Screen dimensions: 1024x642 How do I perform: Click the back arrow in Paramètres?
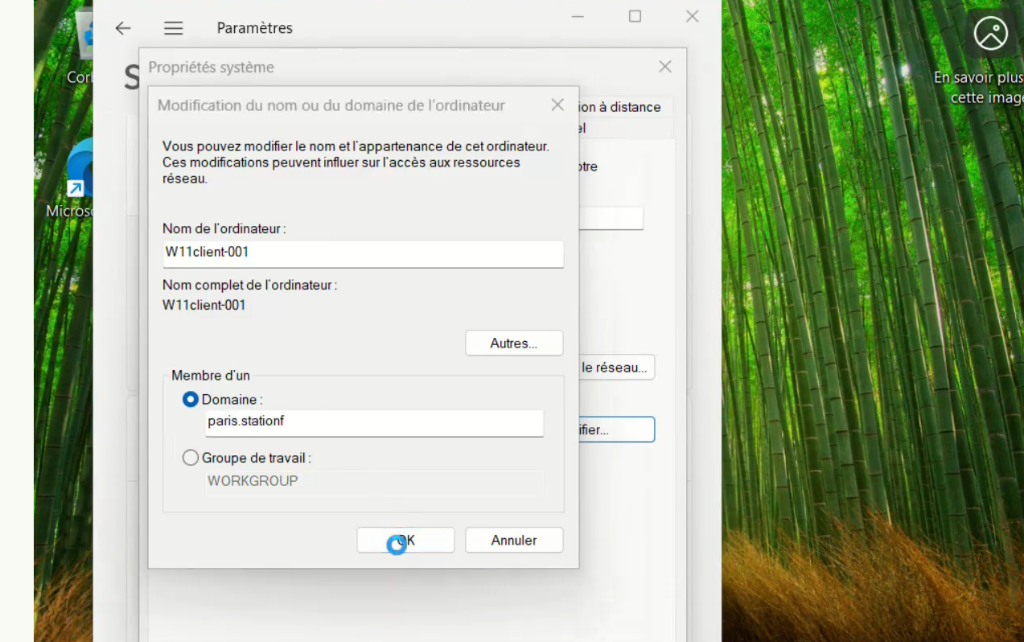coord(123,28)
